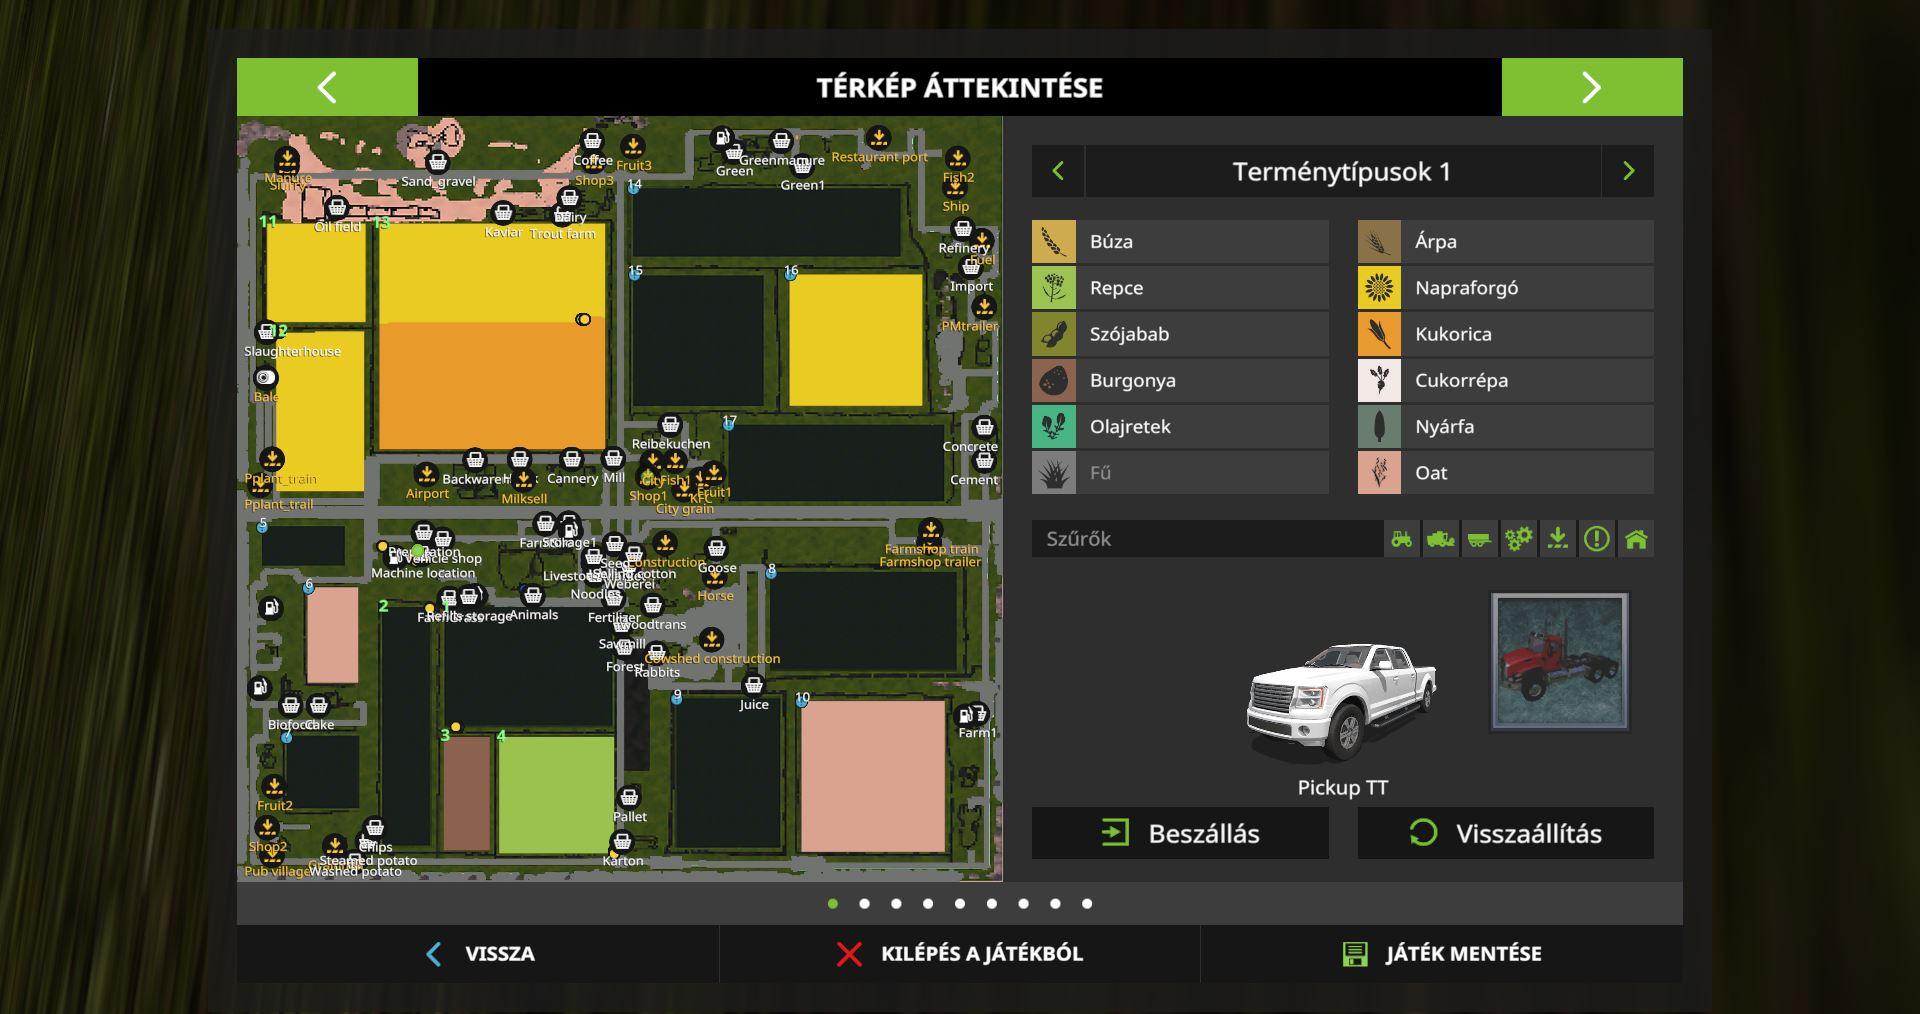Click the Napraforgó color swatch
The image size is (1920, 1014).
pos(1379,288)
